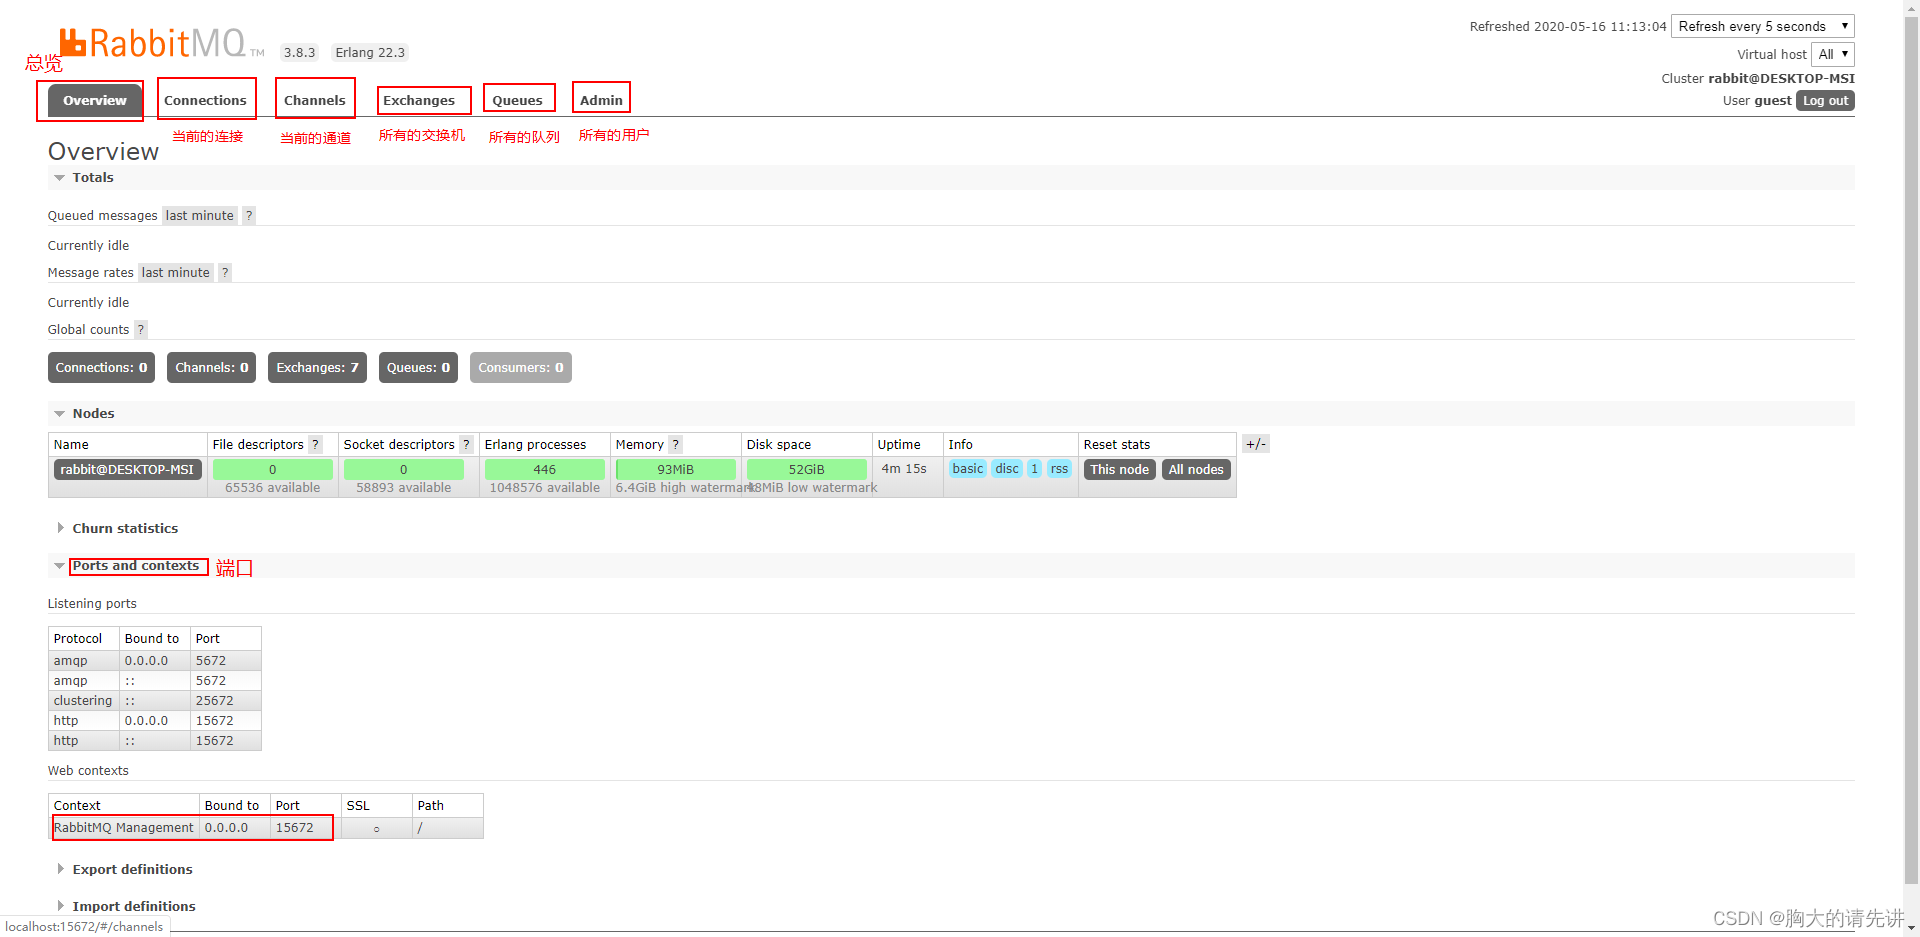Click the Disk space 52GiB bar
1920x937 pixels.
[x=807, y=469]
